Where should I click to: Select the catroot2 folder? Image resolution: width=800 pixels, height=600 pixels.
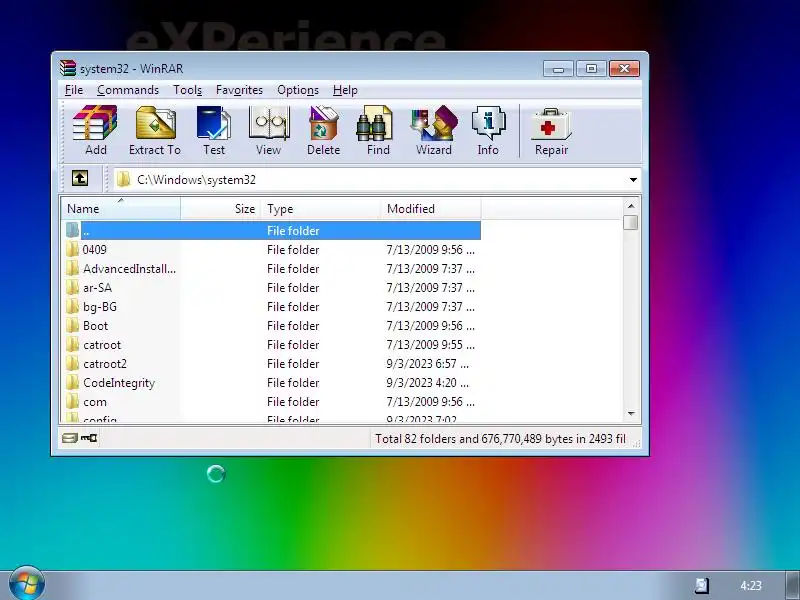coord(105,364)
